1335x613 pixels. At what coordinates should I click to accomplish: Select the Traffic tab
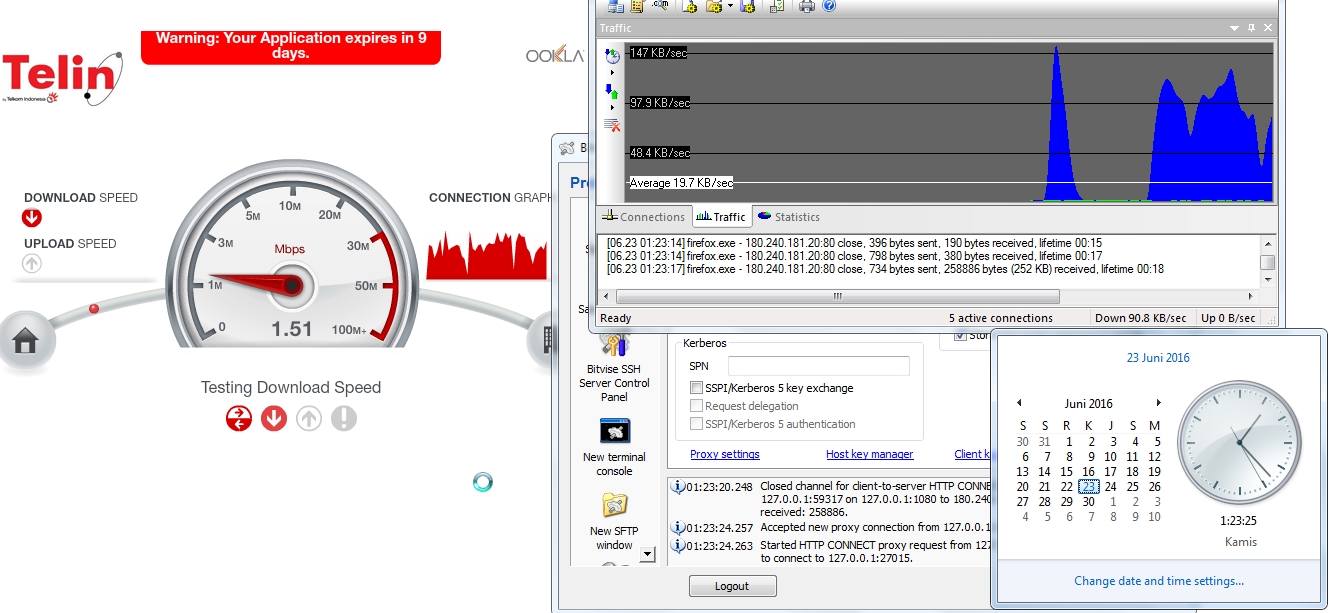point(721,217)
